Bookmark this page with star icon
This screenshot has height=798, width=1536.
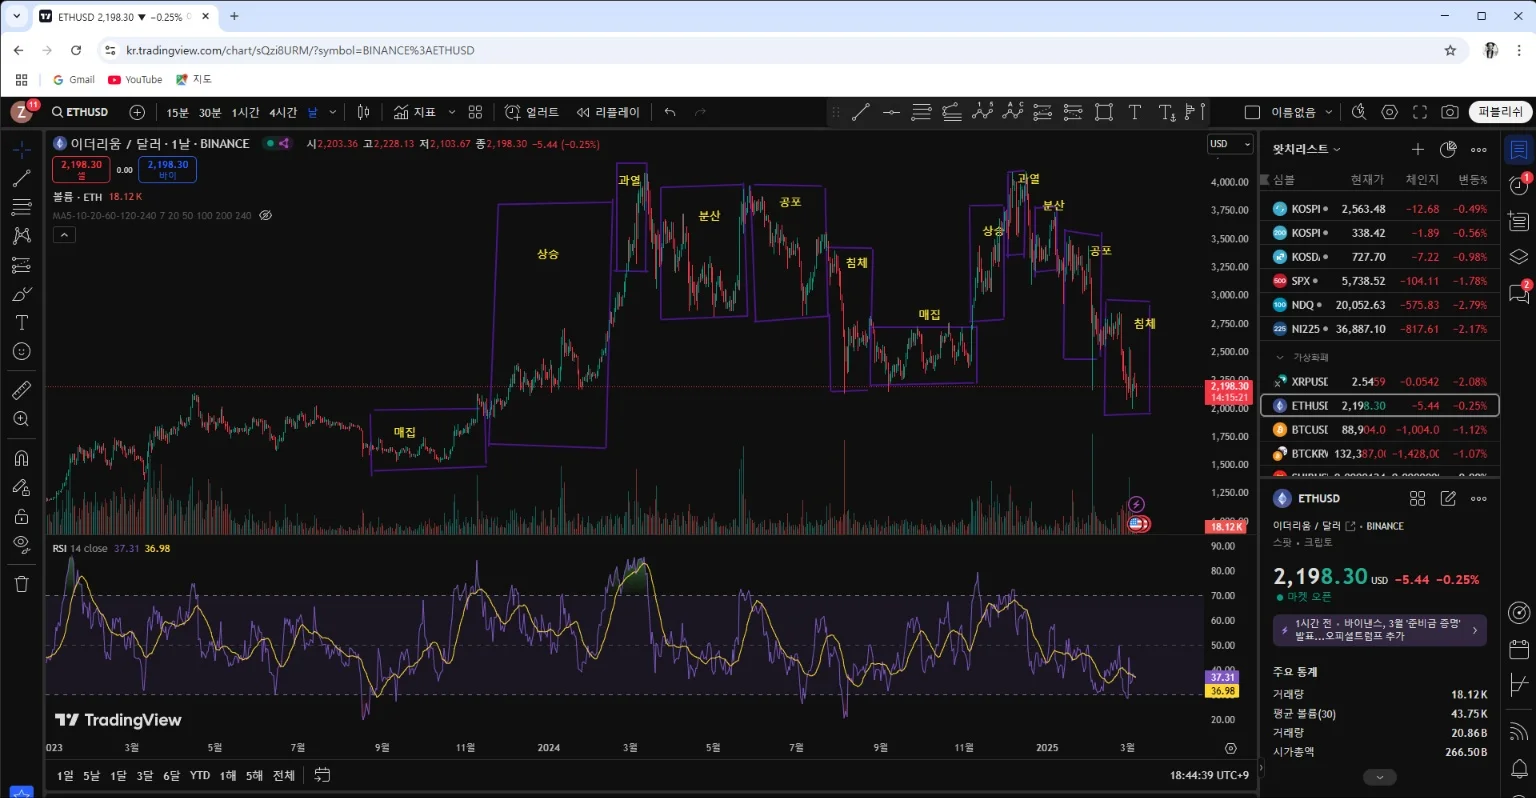pyautogui.click(x=1450, y=50)
